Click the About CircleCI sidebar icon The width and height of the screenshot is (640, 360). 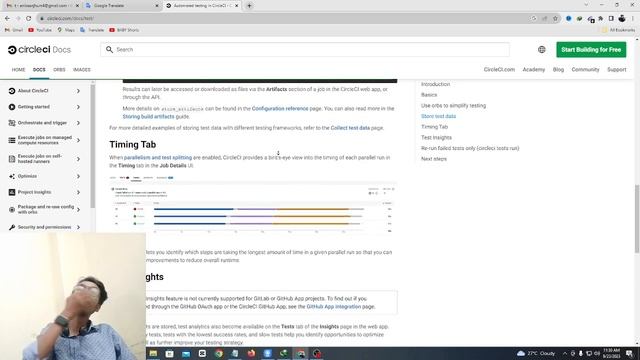point(12,91)
